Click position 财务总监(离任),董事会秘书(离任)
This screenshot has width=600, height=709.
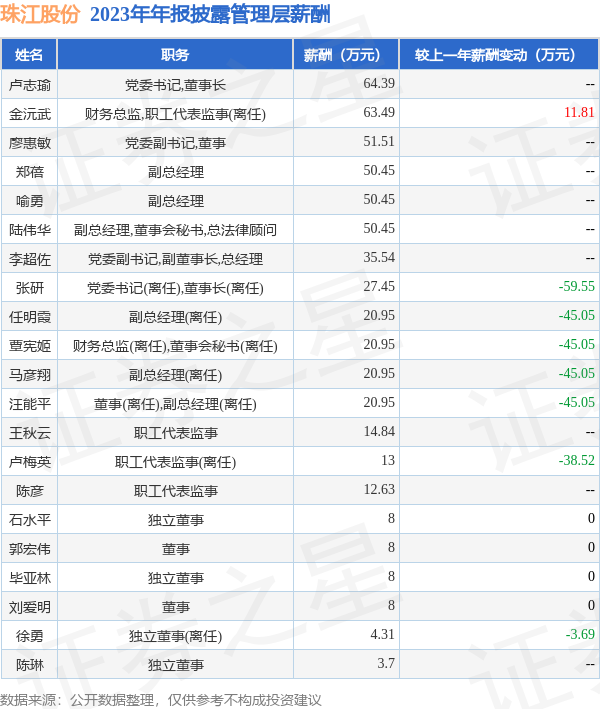[175, 346]
